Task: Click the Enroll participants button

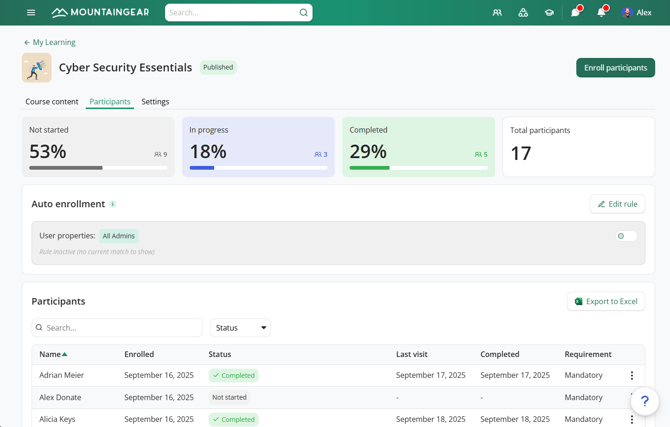Action: coord(615,68)
